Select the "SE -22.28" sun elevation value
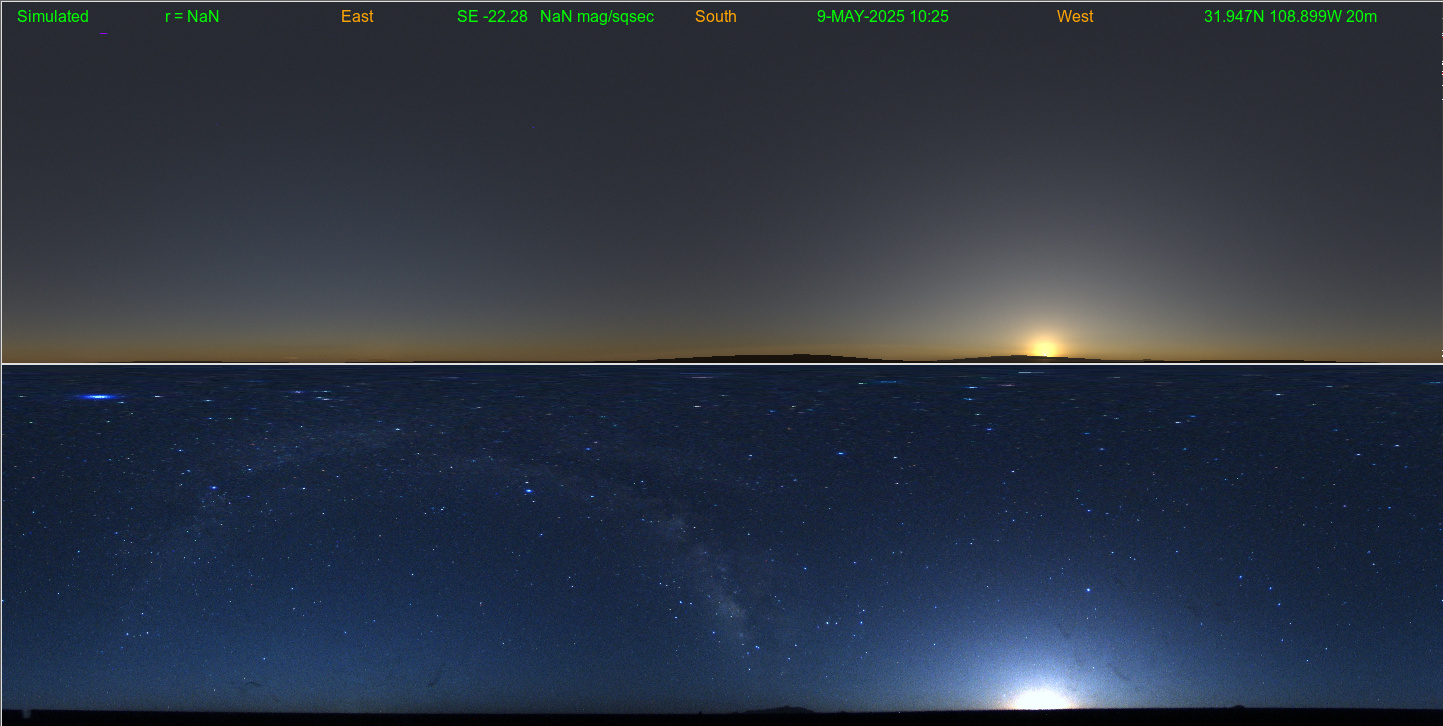1443x726 pixels. [492, 16]
